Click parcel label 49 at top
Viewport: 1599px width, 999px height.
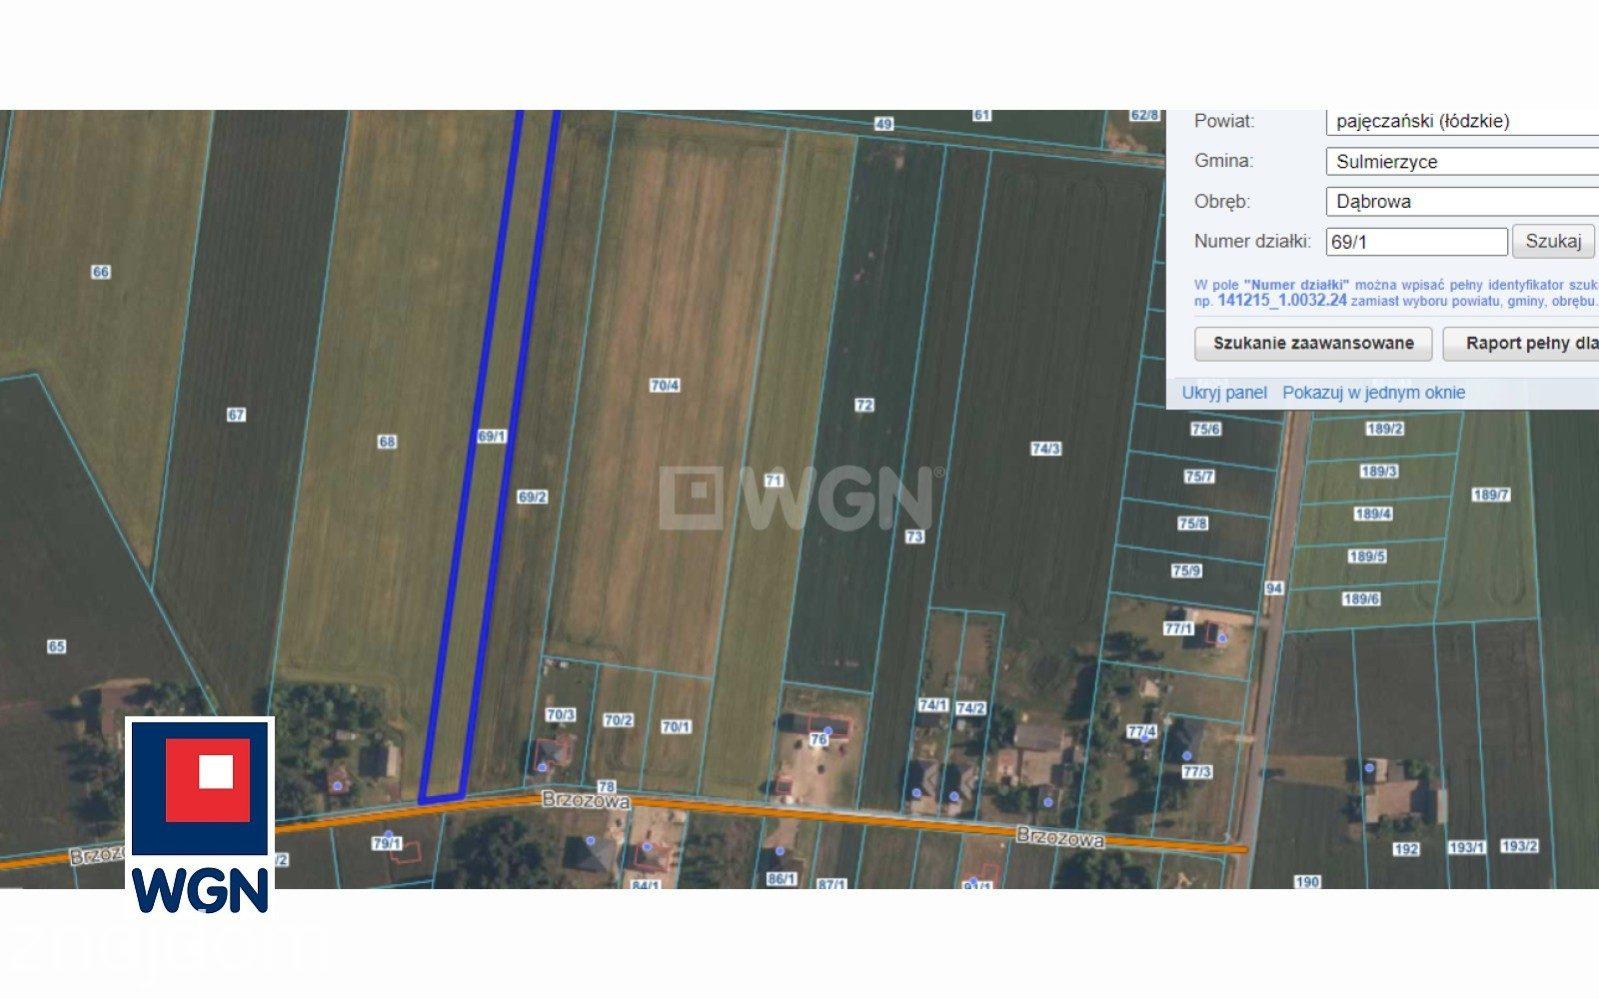[x=883, y=124]
